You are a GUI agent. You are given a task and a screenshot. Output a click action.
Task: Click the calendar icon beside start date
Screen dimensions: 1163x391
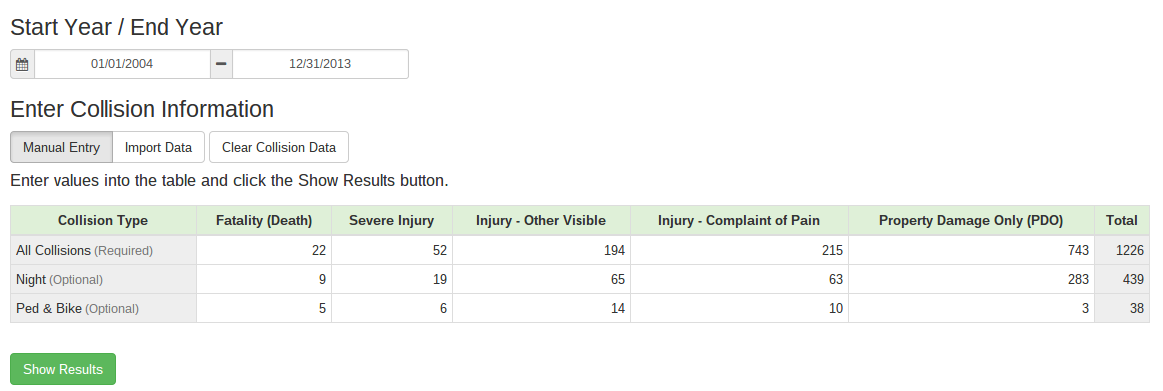click(22, 64)
